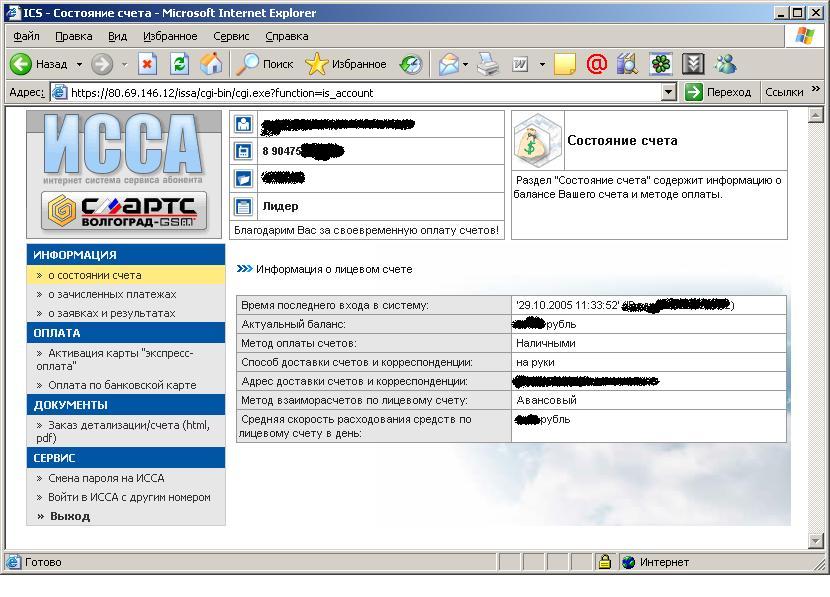Open the Сервис menu

click(x=231, y=36)
